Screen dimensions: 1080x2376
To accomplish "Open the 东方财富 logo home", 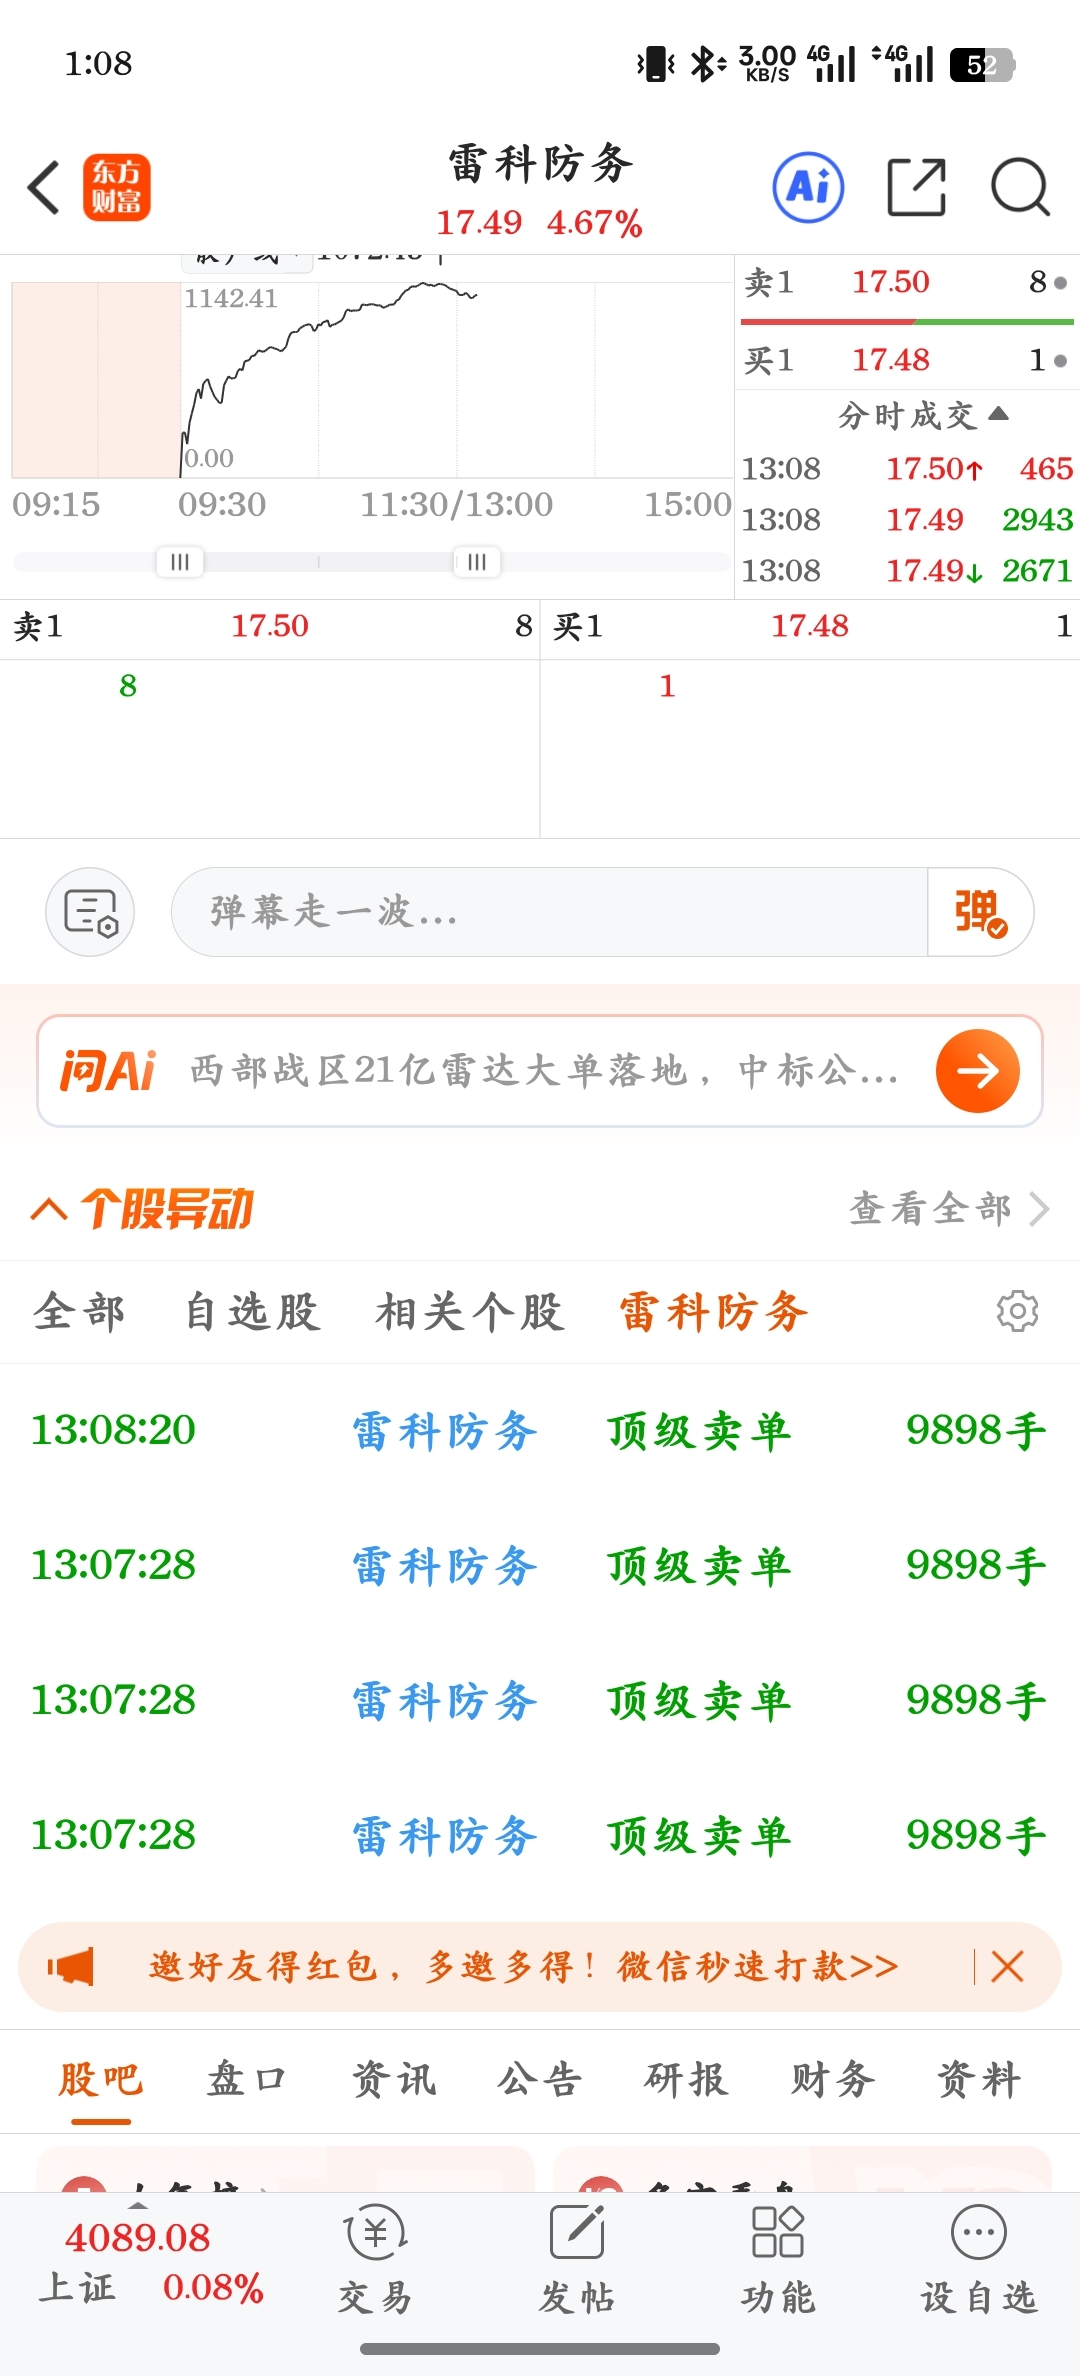I will (117, 187).
